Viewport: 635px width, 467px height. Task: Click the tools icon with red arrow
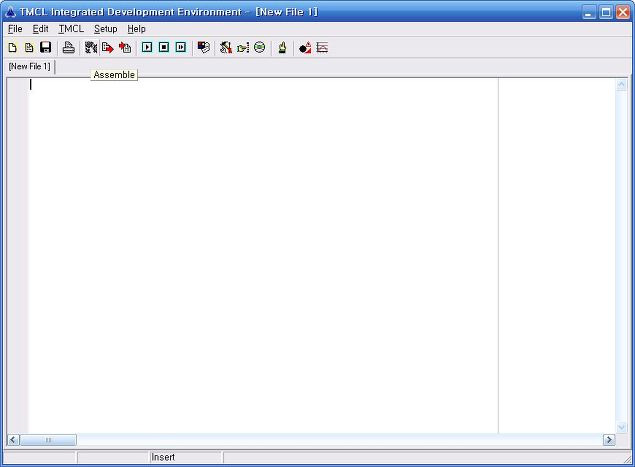coord(226,48)
